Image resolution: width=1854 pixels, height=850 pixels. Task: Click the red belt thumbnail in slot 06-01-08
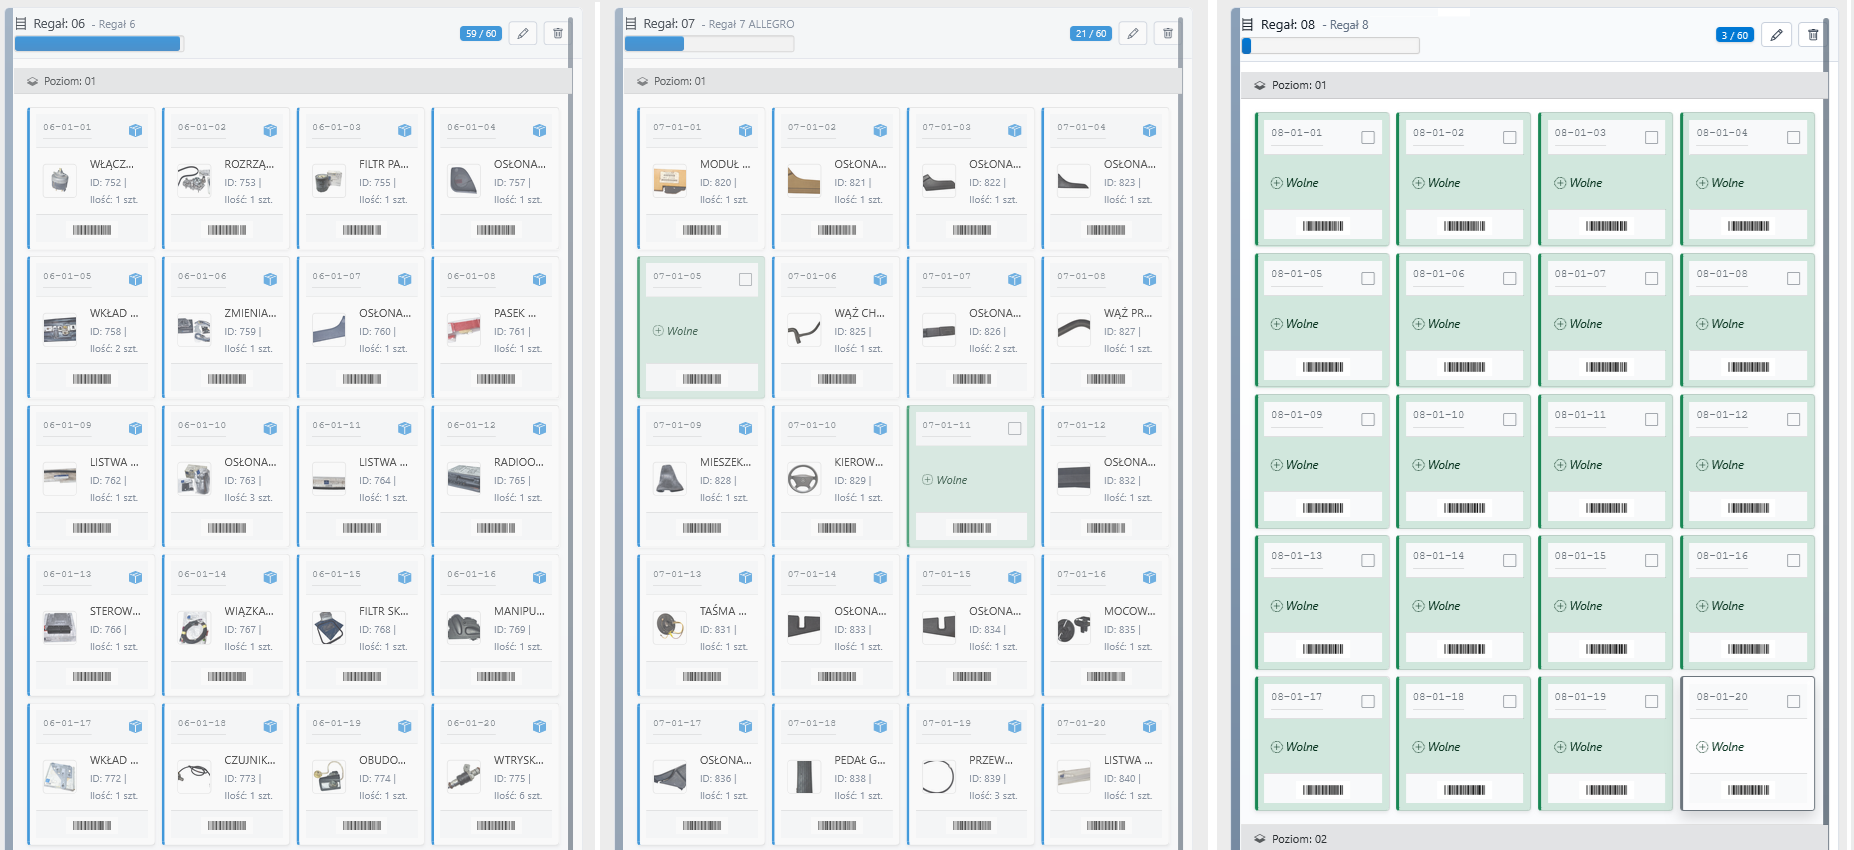pyautogui.click(x=464, y=329)
